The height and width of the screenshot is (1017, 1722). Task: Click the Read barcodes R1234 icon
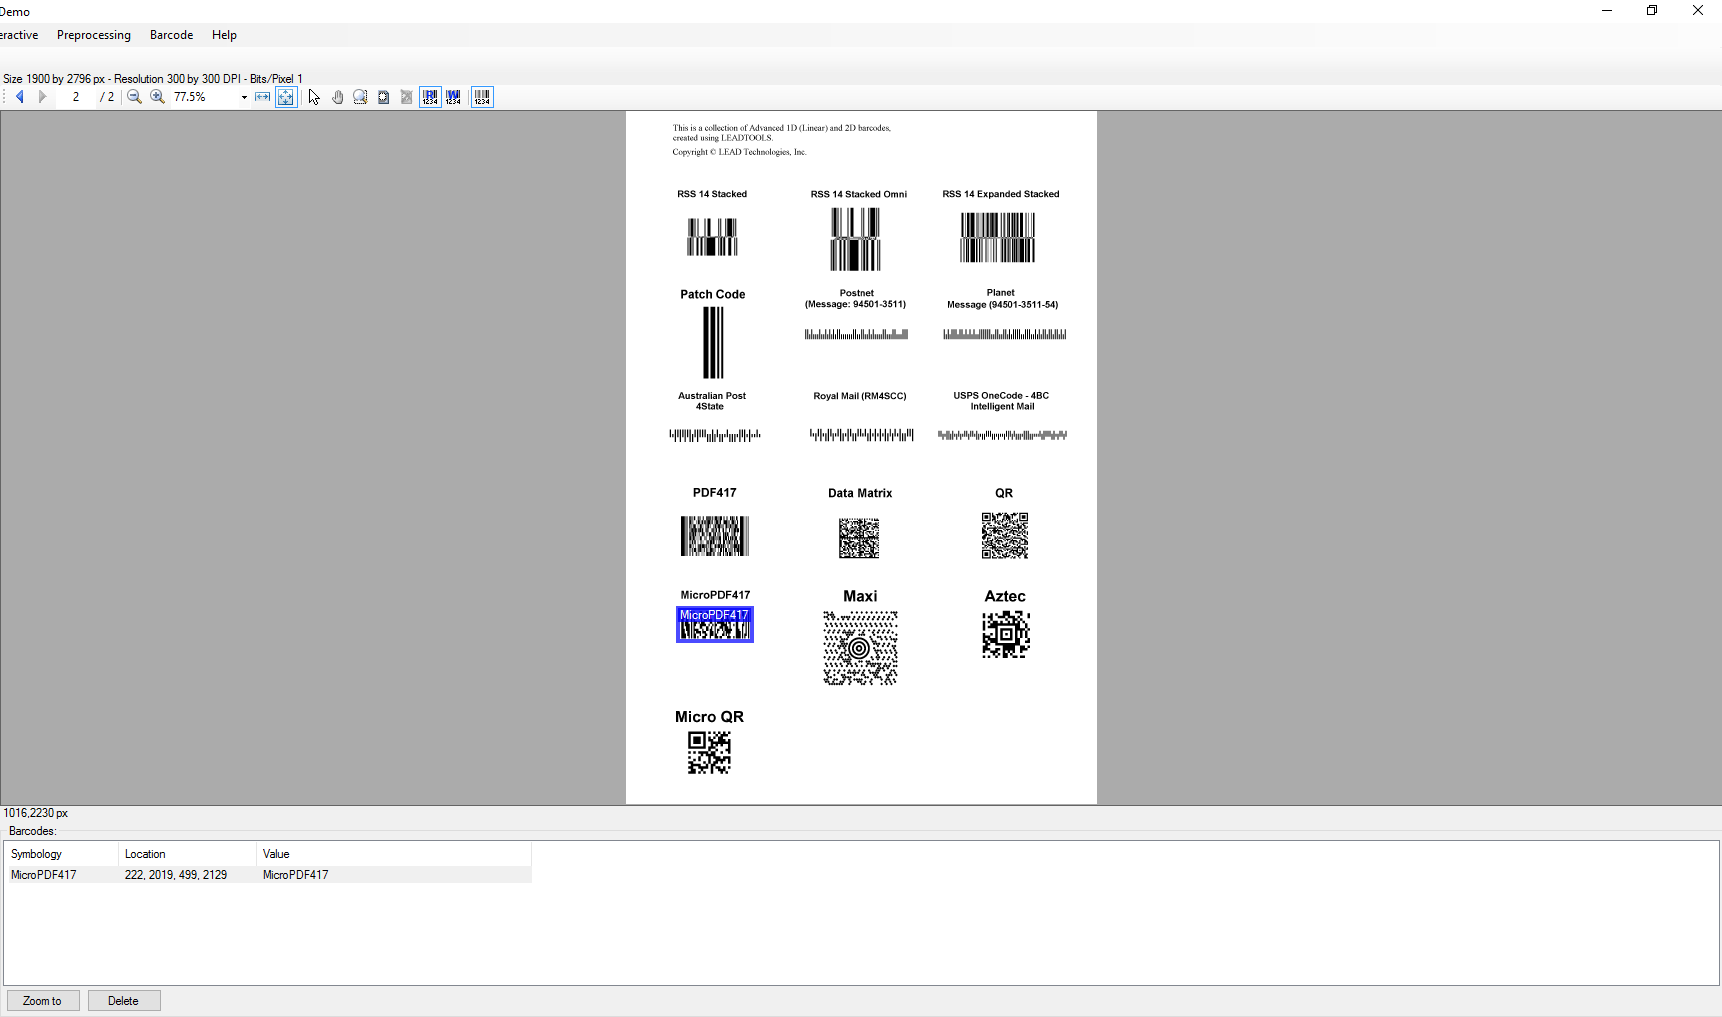[x=430, y=97]
